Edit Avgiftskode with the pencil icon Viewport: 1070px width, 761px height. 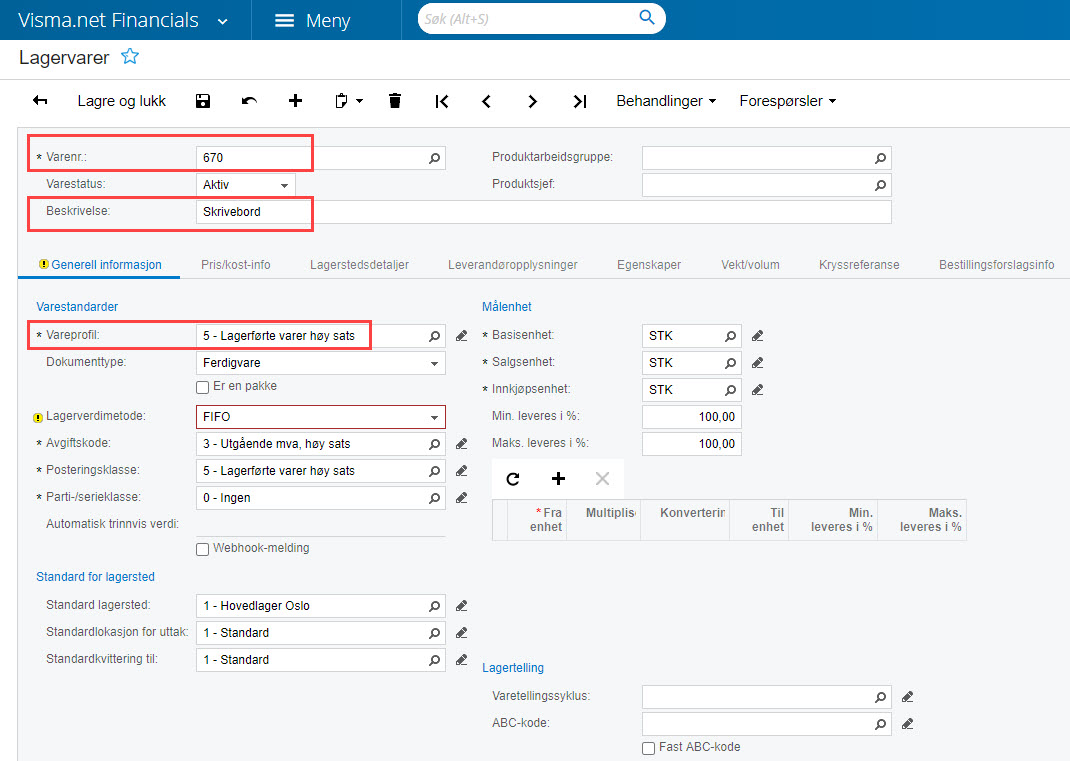(x=462, y=444)
